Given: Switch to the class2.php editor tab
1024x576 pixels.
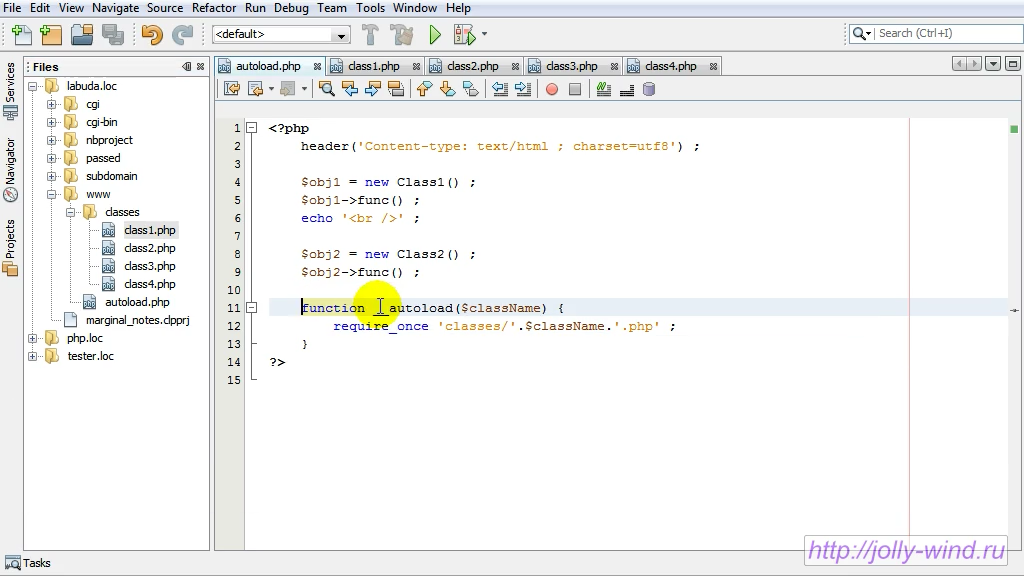Looking at the screenshot, I should (x=473, y=66).
